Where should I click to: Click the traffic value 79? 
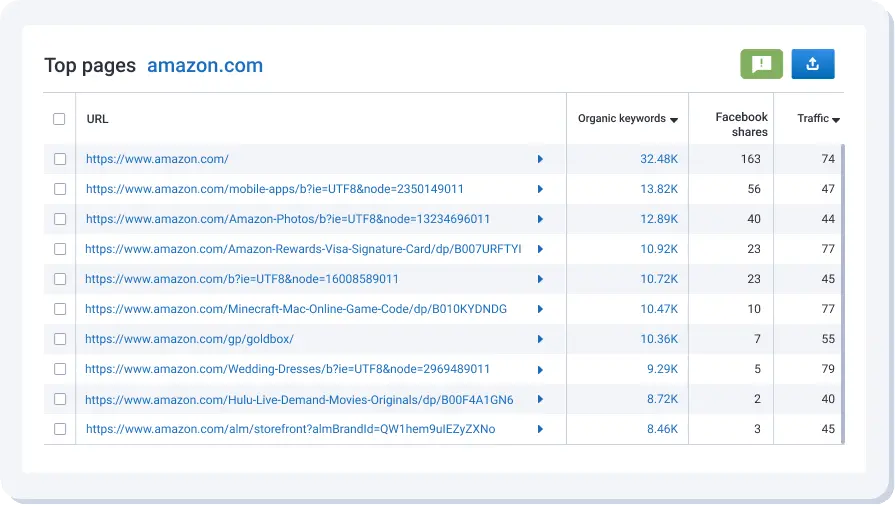coord(828,369)
